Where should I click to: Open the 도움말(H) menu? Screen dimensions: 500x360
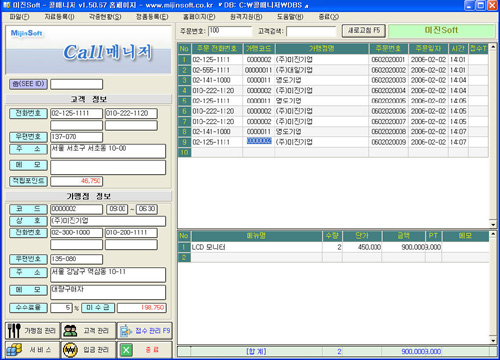point(290,17)
